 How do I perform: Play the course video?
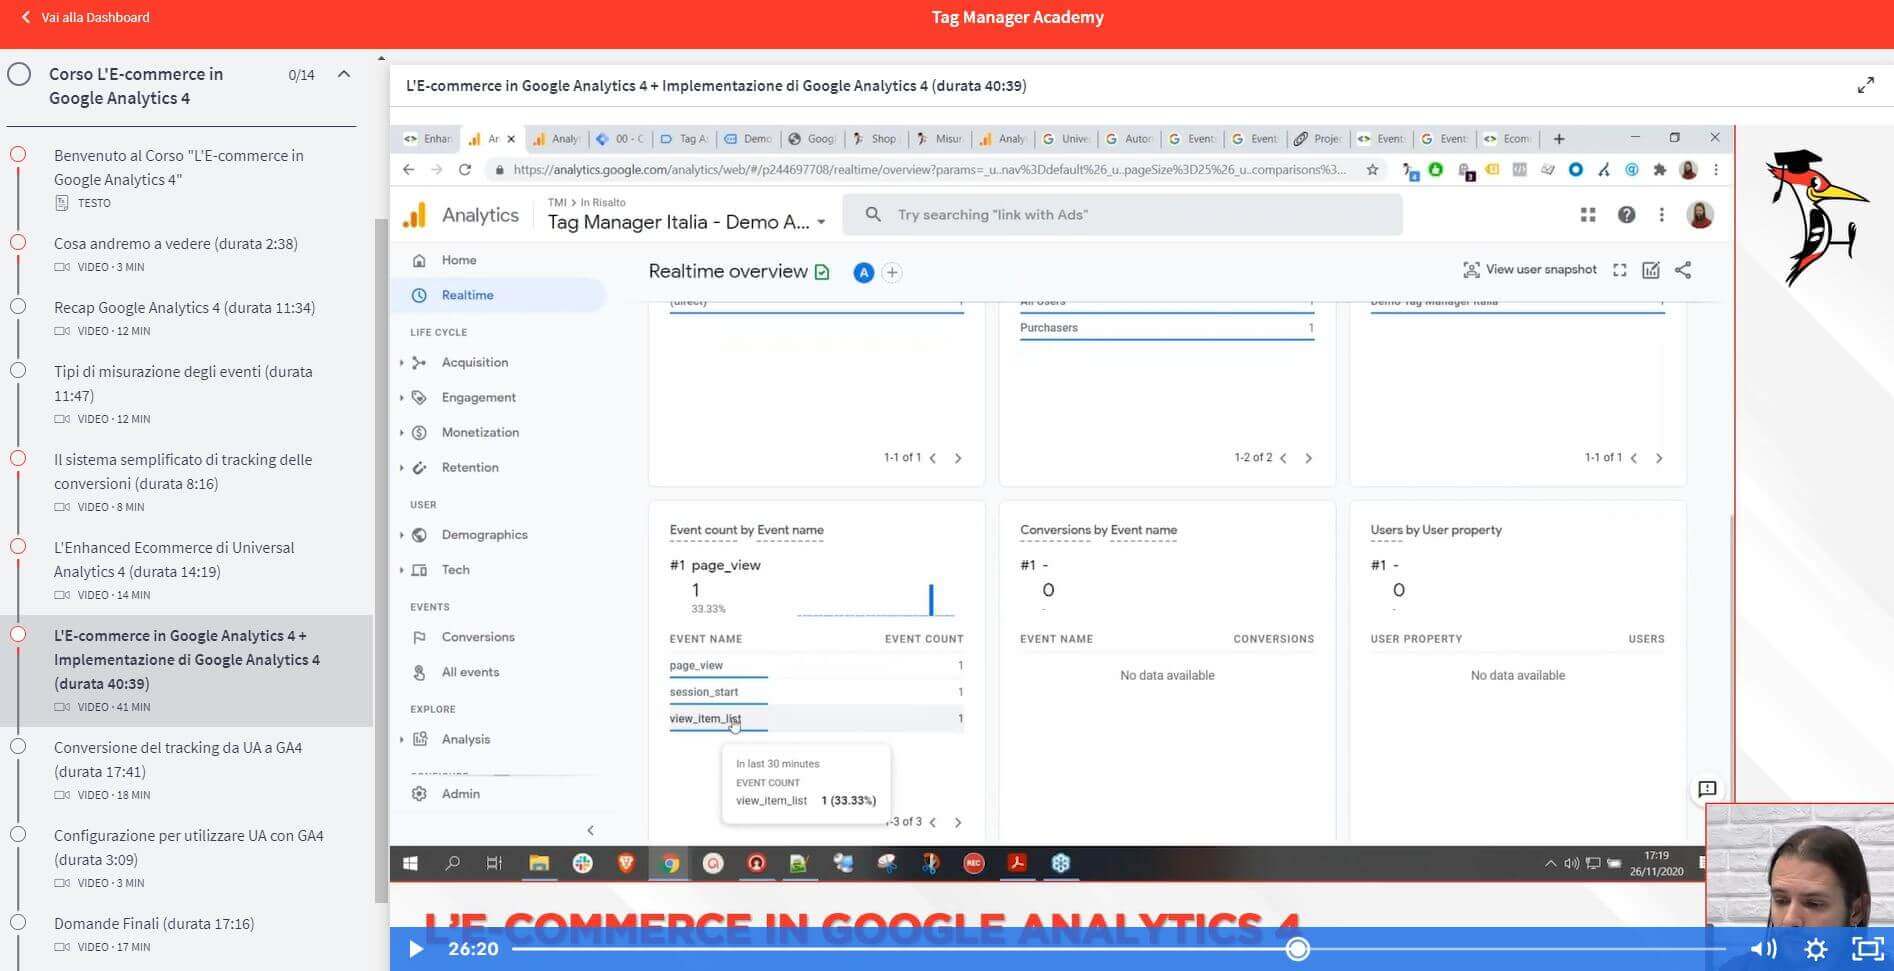tap(416, 949)
